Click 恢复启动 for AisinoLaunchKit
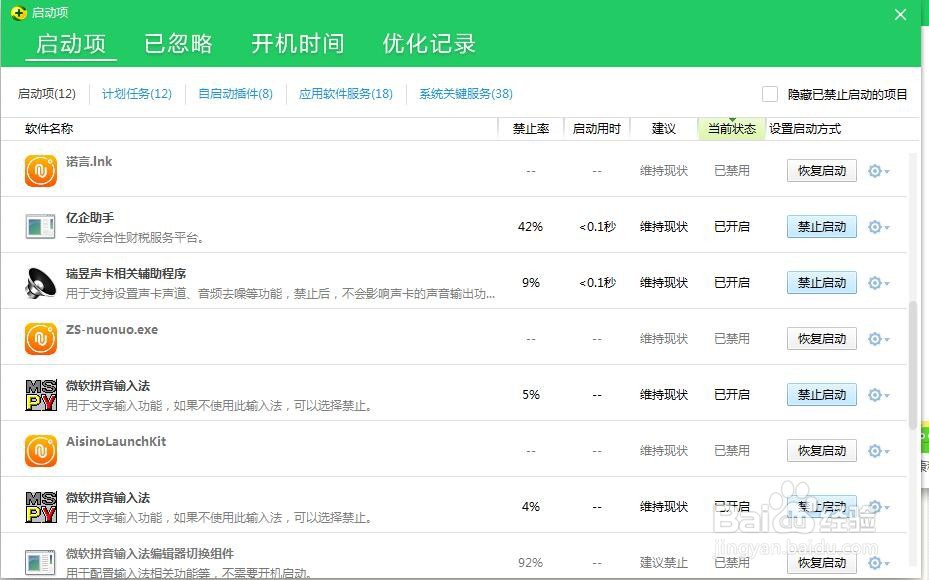The width and height of the screenshot is (929, 580). click(x=822, y=451)
